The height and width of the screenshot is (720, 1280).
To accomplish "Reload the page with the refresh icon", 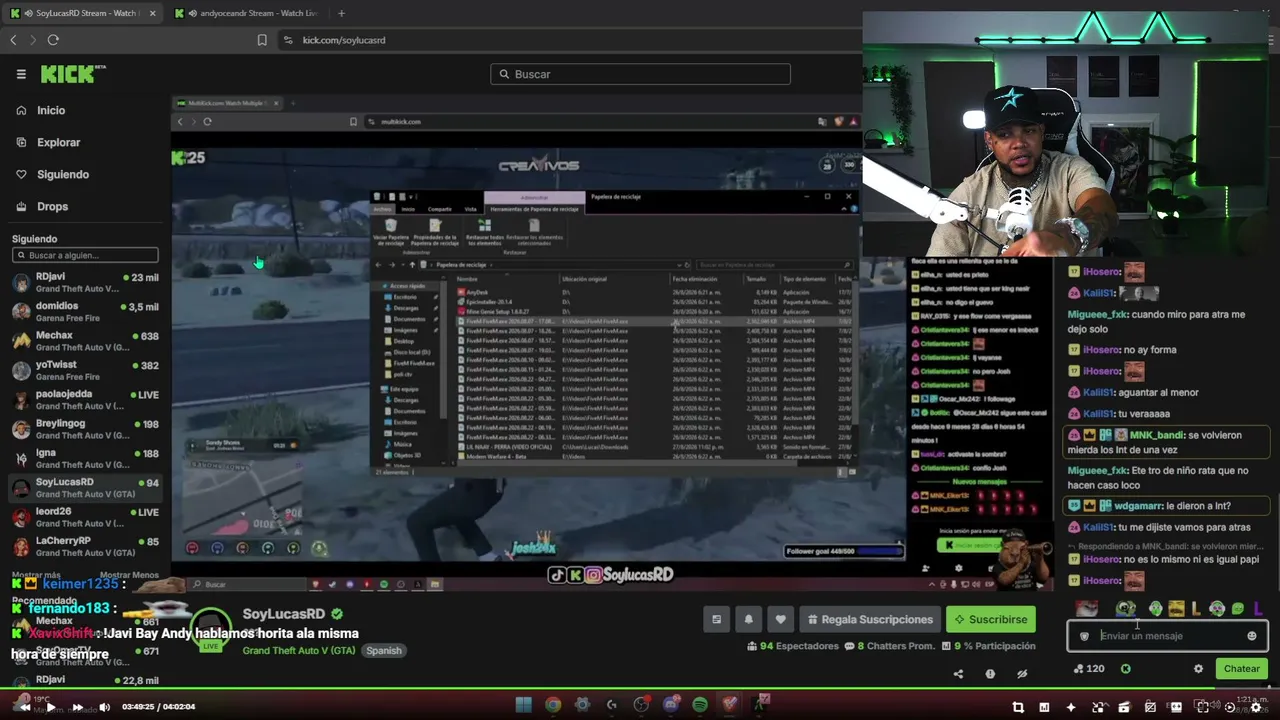I will [x=53, y=40].
